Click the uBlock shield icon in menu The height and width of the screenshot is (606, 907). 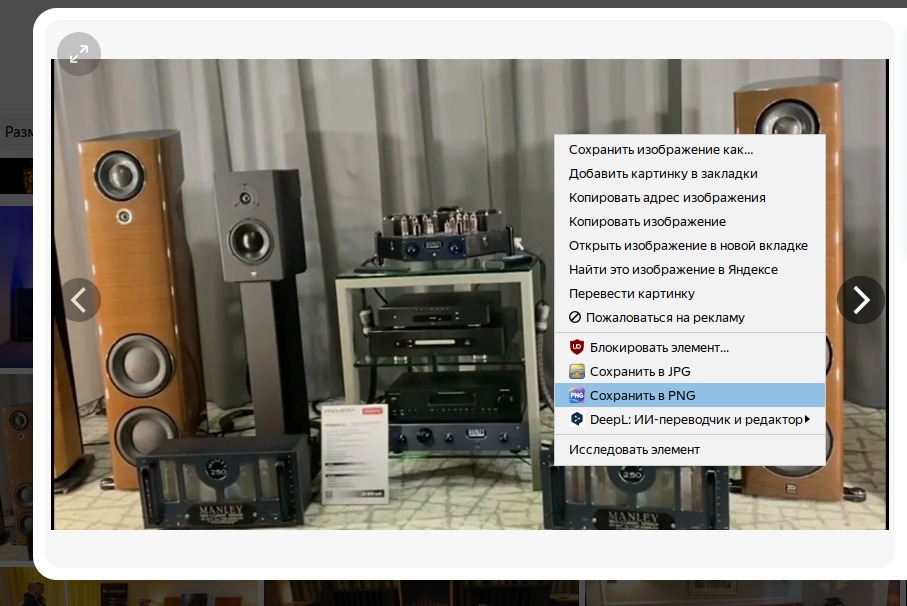tap(576, 348)
